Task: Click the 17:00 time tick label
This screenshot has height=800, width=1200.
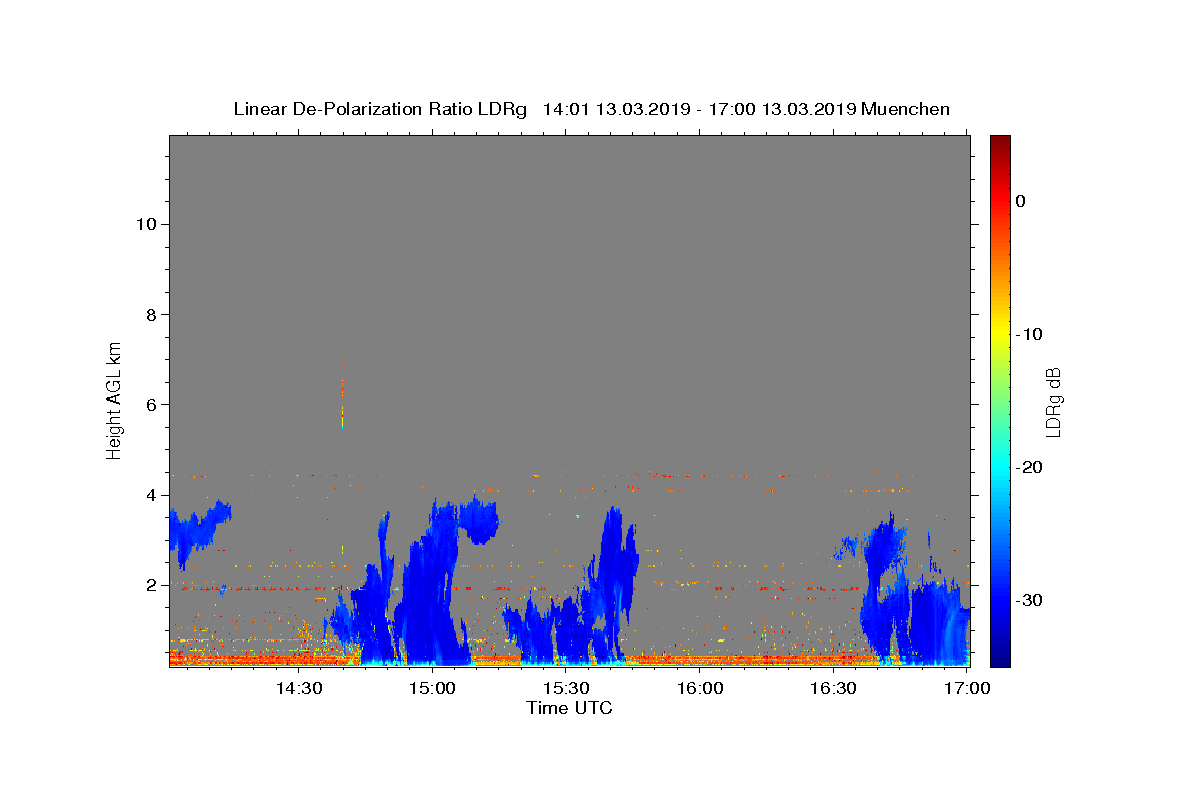Action: (967, 688)
